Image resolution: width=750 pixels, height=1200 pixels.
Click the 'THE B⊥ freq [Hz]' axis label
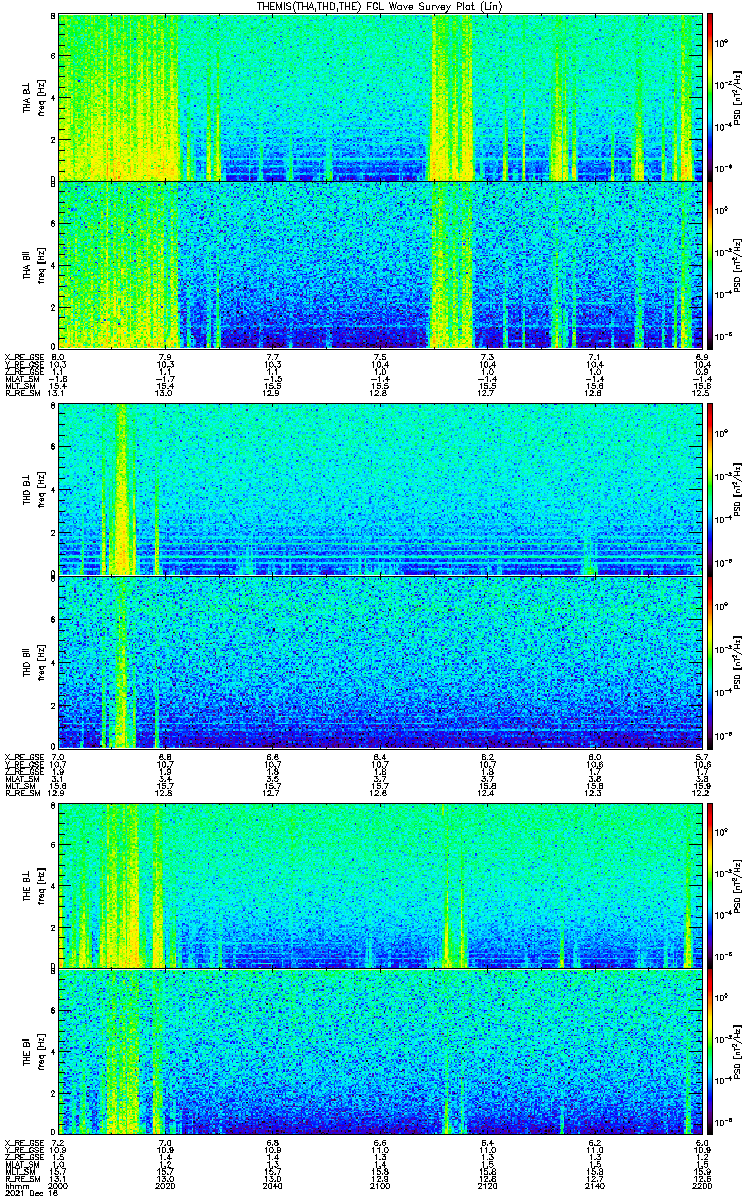(32, 885)
